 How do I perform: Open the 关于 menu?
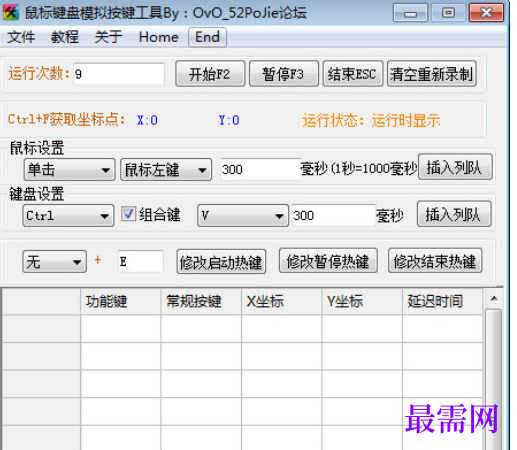point(108,37)
